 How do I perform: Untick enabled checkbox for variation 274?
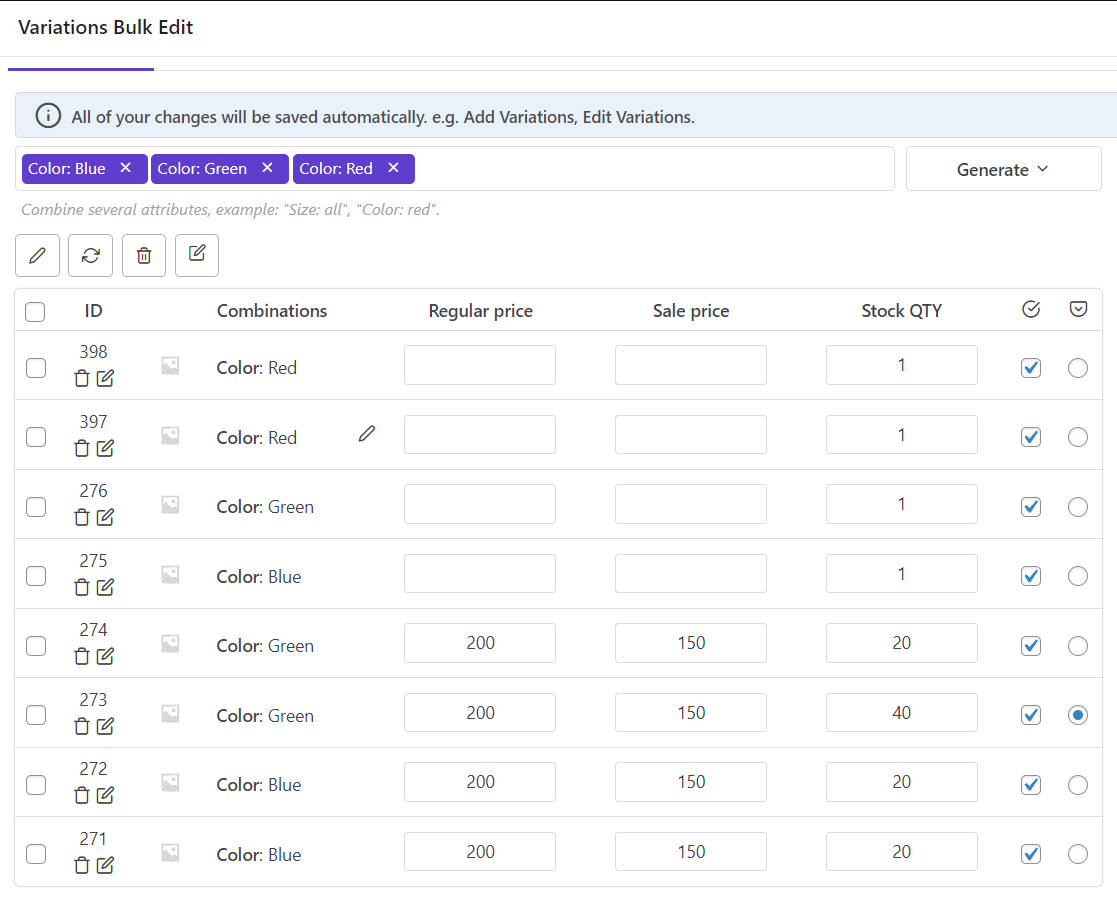(x=1031, y=645)
